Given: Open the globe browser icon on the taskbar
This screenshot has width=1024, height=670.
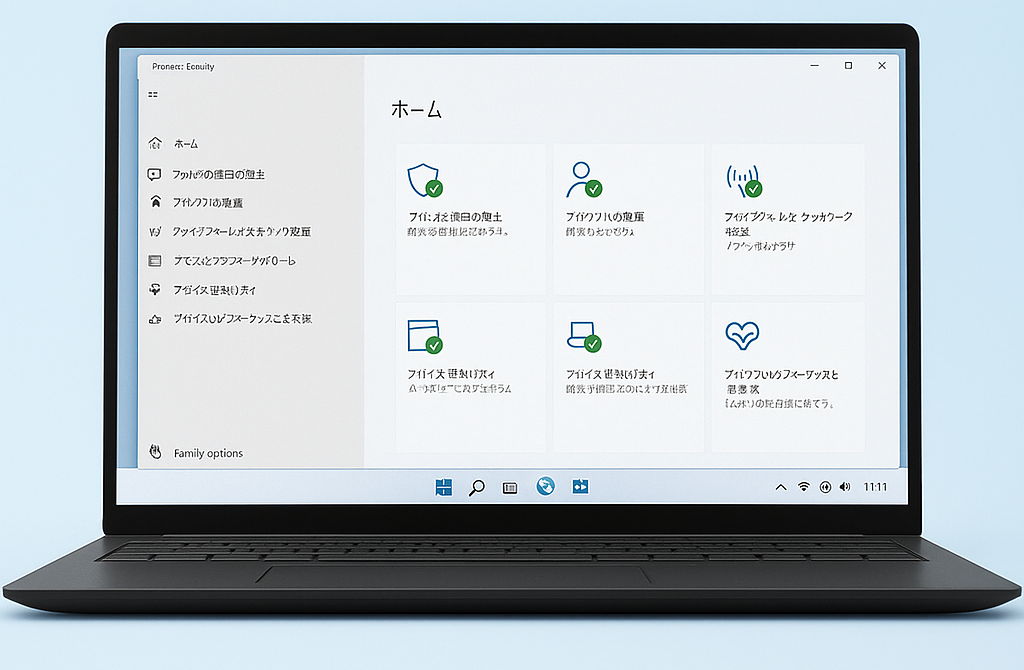Looking at the screenshot, I should [545, 487].
